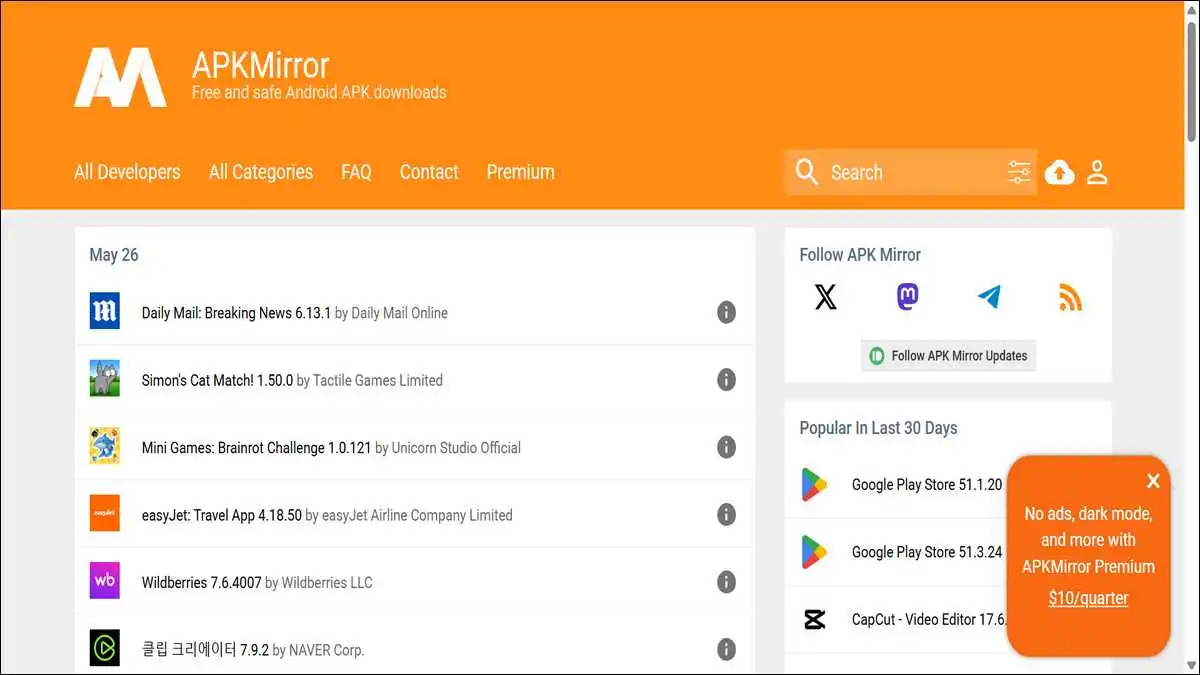Image resolution: width=1200 pixels, height=675 pixels.
Task: Show info for easyJet: Travel App
Action: pos(727,514)
